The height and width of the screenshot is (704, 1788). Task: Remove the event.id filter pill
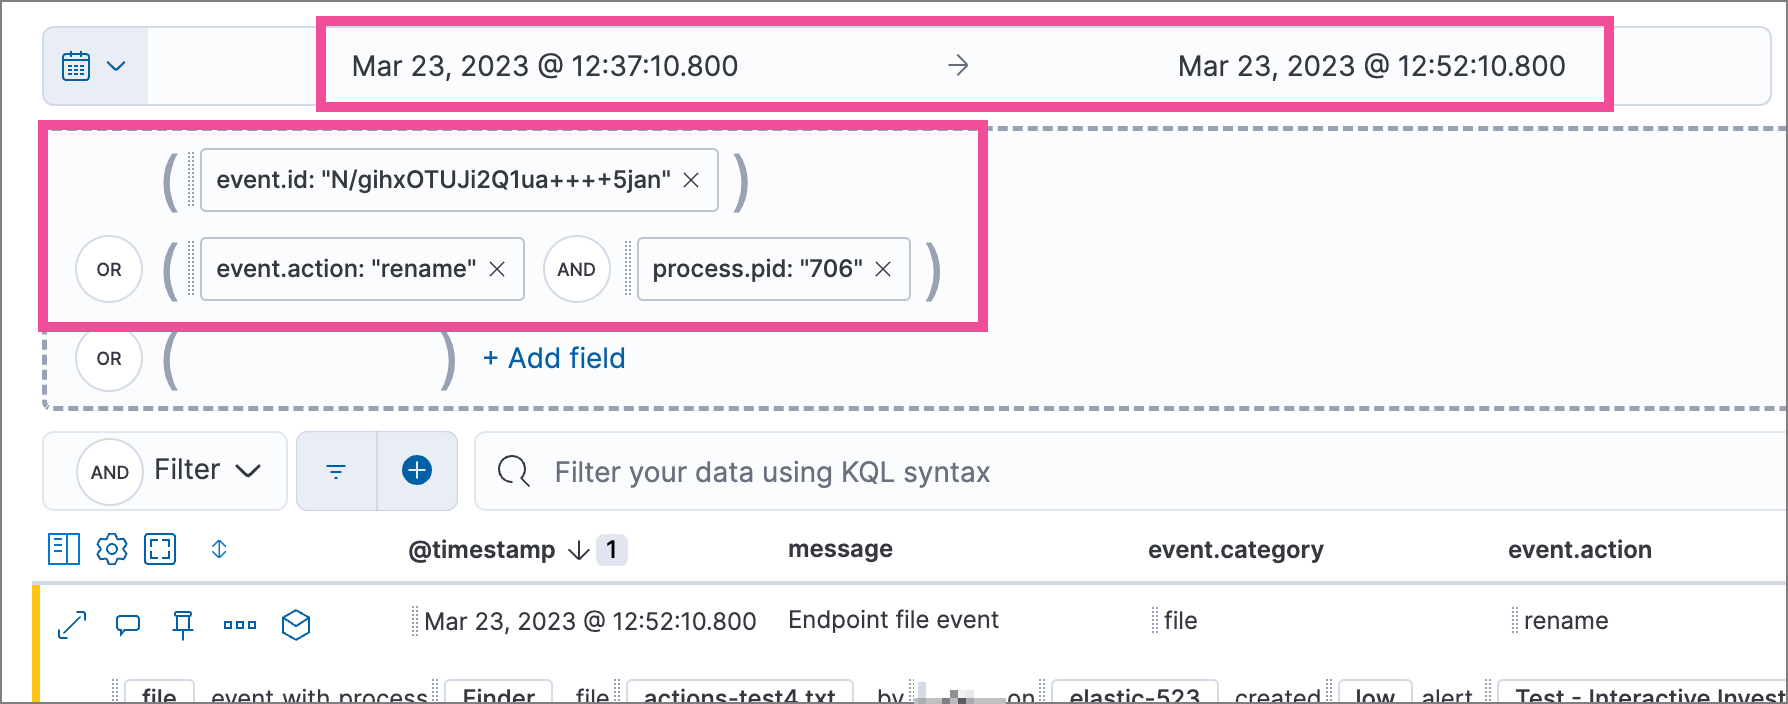pyautogui.click(x=692, y=180)
